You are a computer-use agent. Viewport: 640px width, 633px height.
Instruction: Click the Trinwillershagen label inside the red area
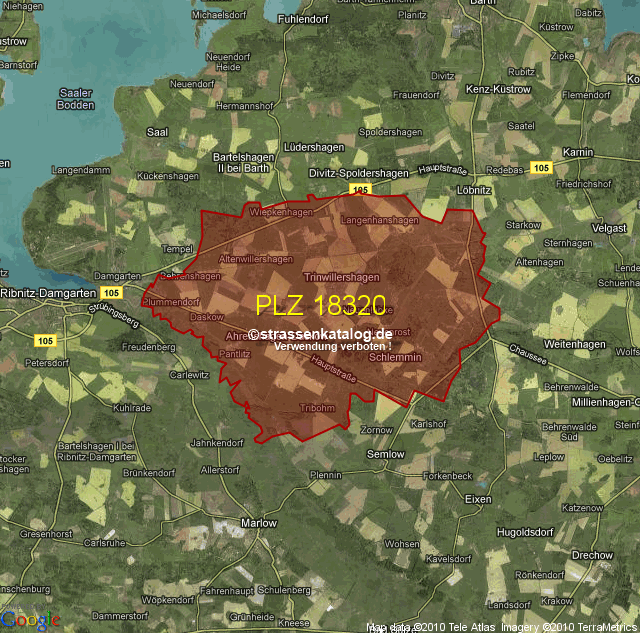pyautogui.click(x=341, y=277)
